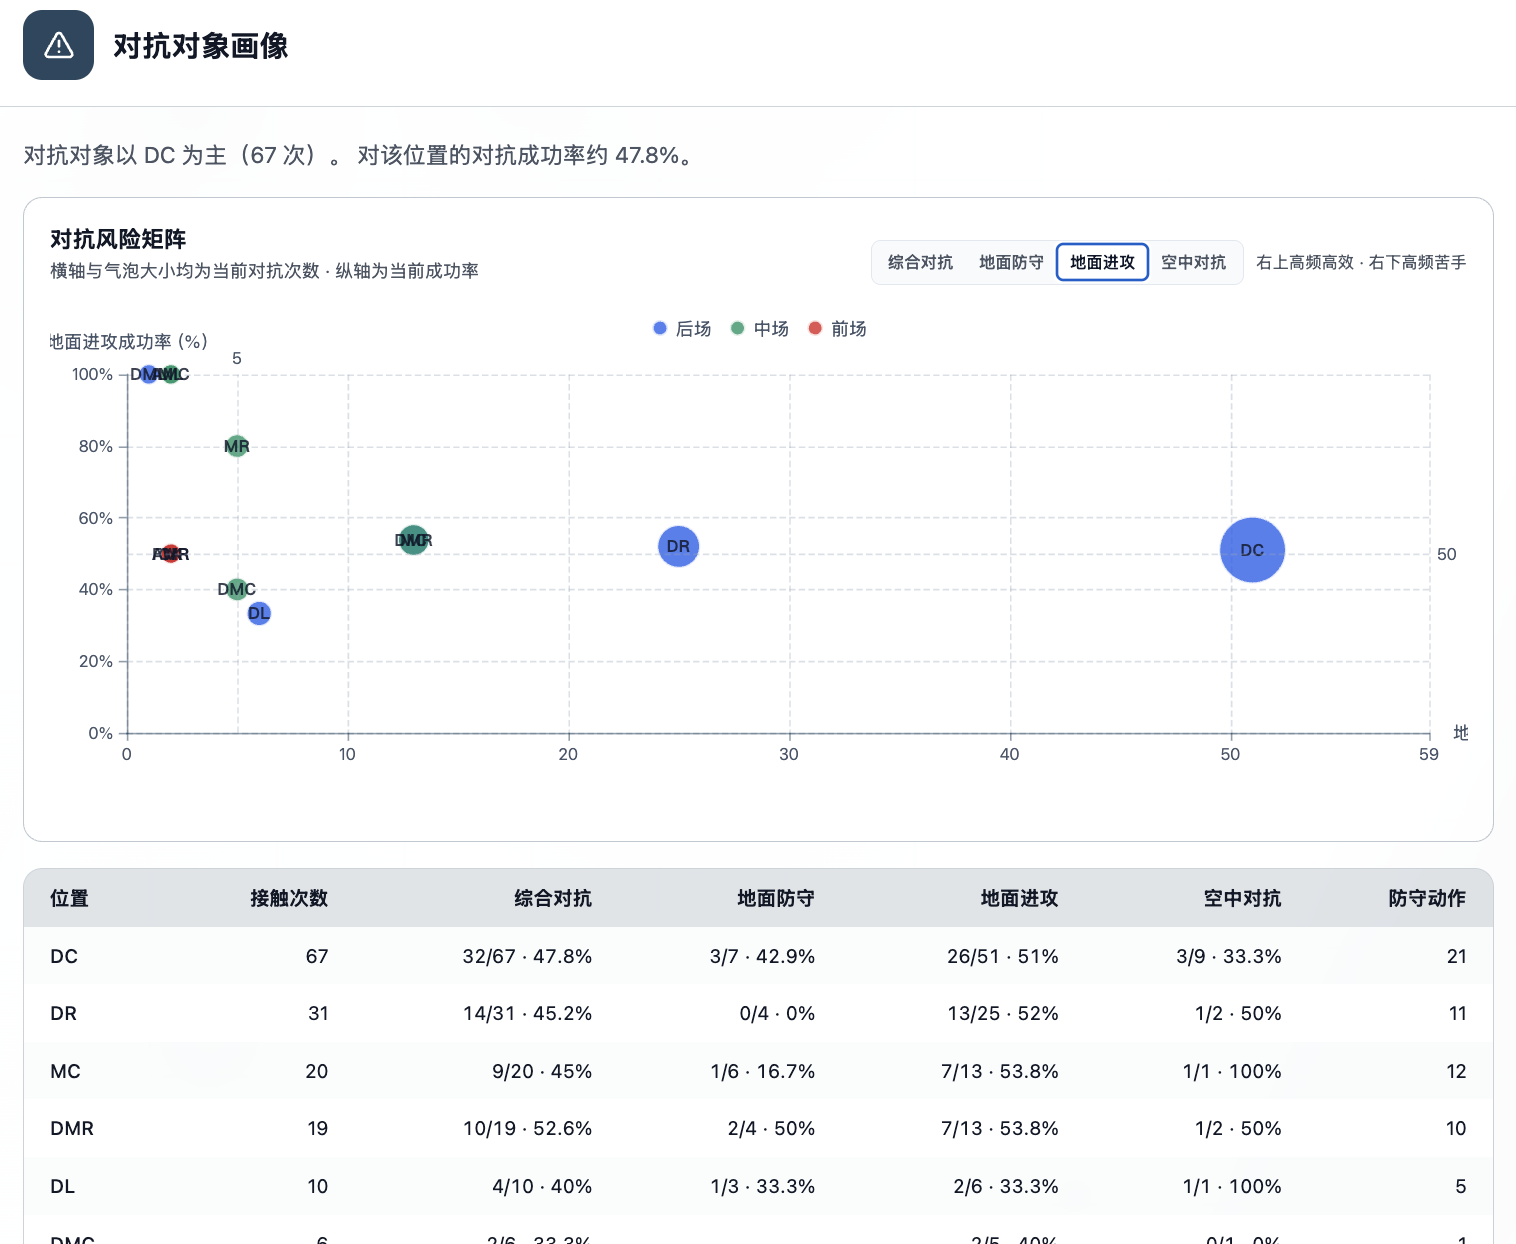Click the DL bubble in the chart
The image size is (1516, 1244).
click(x=259, y=613)
